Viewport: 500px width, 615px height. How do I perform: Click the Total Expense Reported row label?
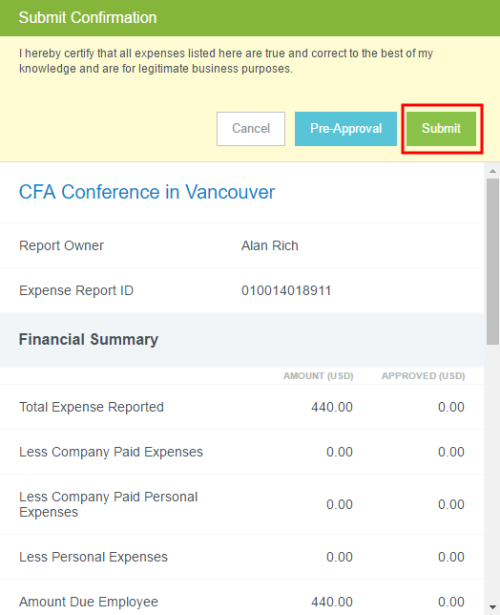pos(91,407)
